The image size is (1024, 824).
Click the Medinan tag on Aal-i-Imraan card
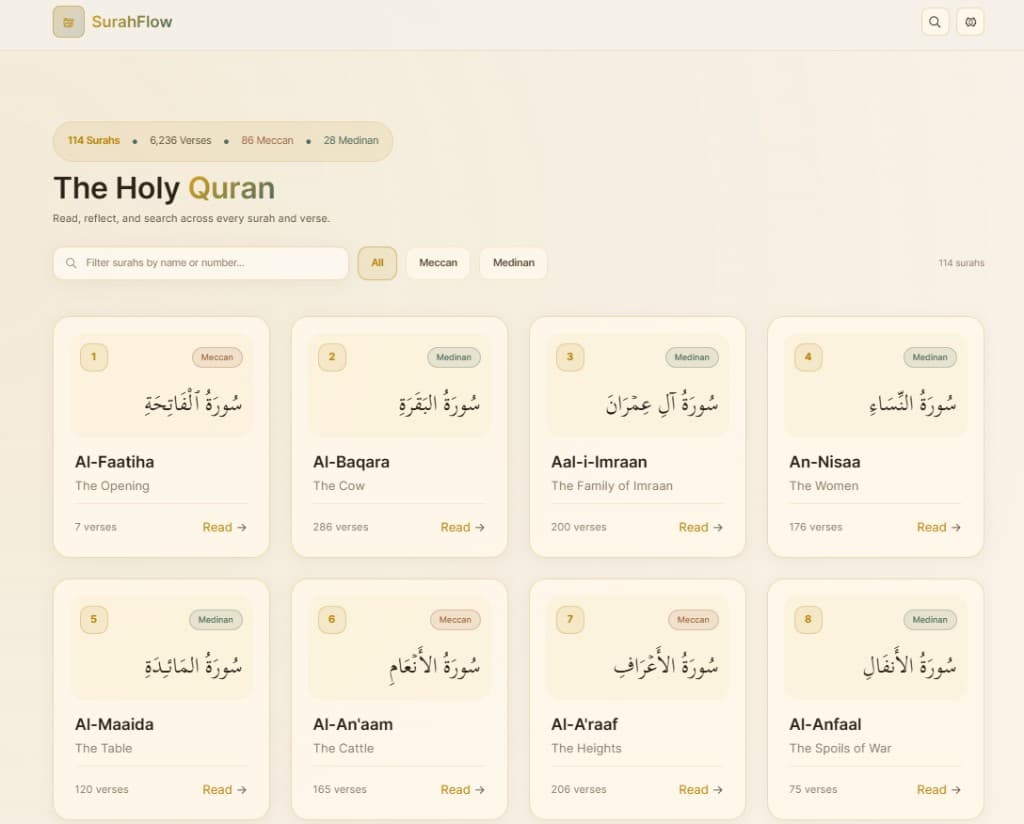point(692,357)
